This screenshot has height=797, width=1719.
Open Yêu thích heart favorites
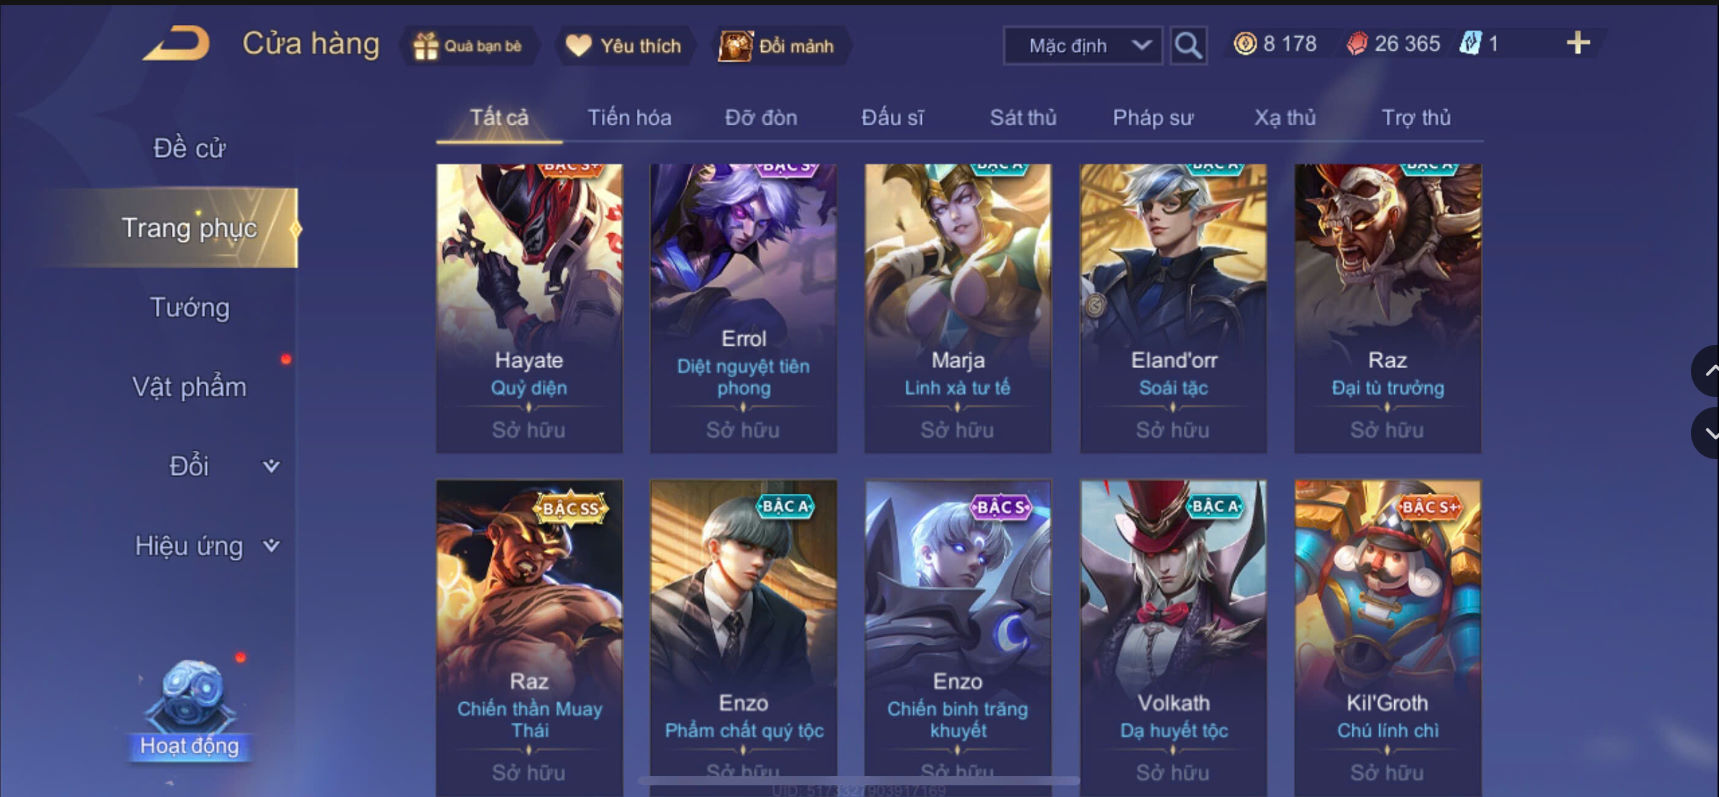tap(623, 46)
